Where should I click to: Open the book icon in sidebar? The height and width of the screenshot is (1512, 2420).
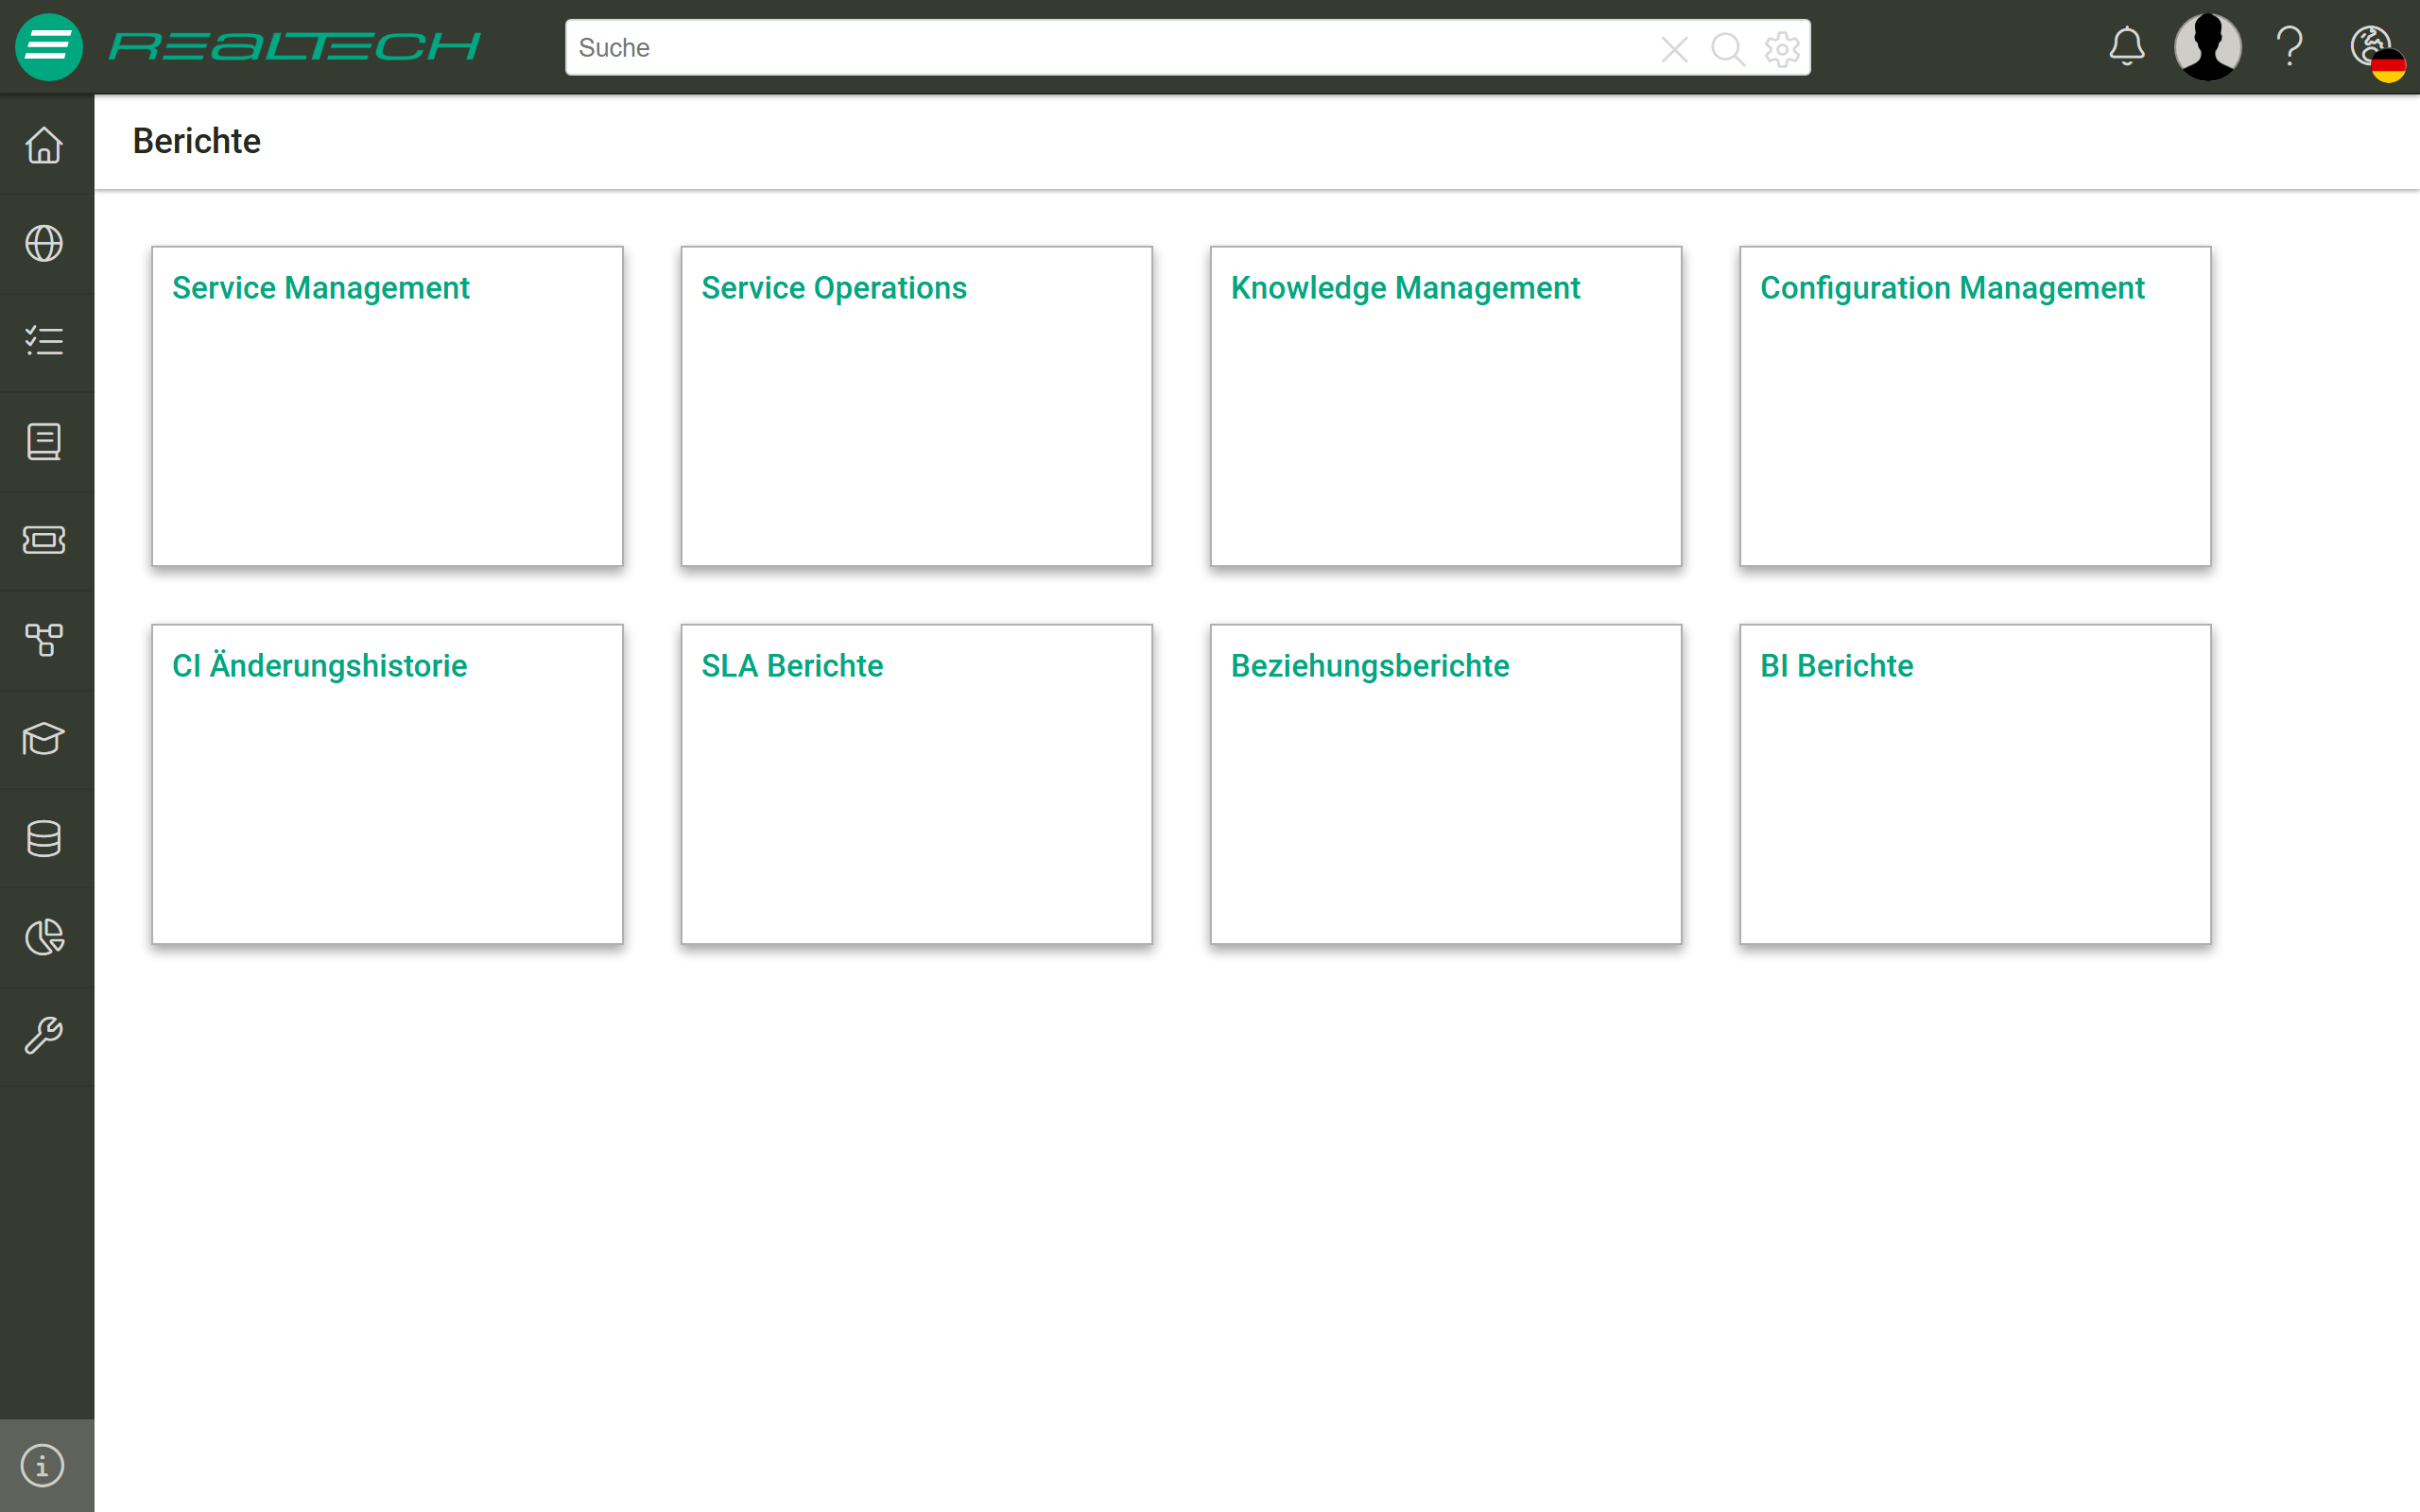click(x=44, y=441)
